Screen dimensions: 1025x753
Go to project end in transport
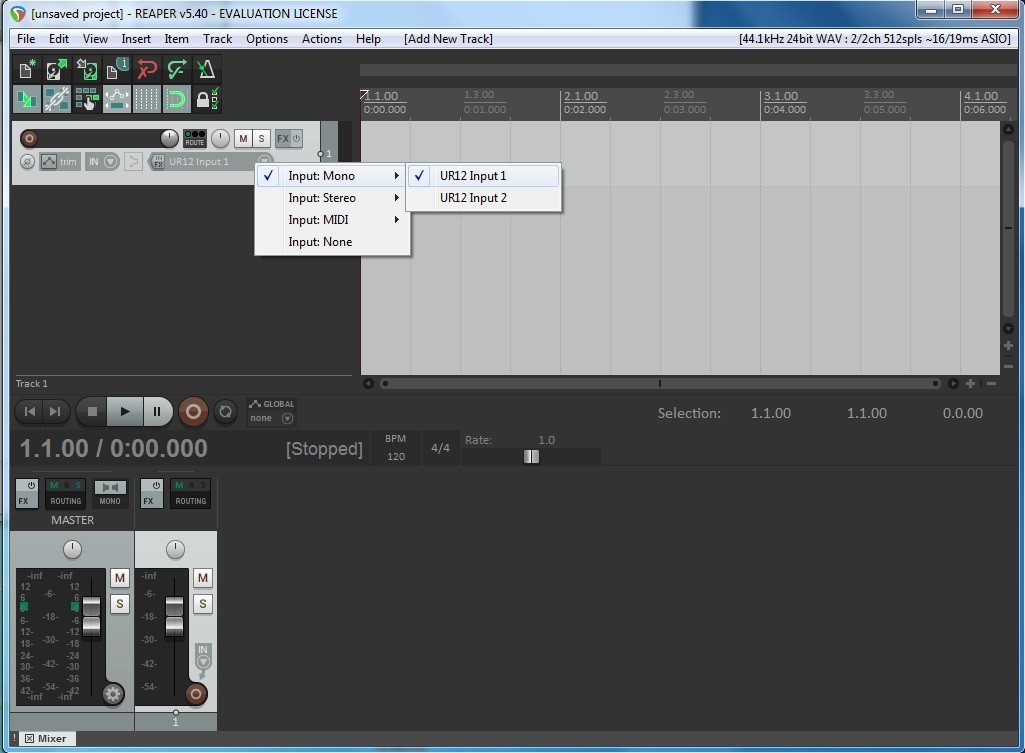tap(56, 412)
